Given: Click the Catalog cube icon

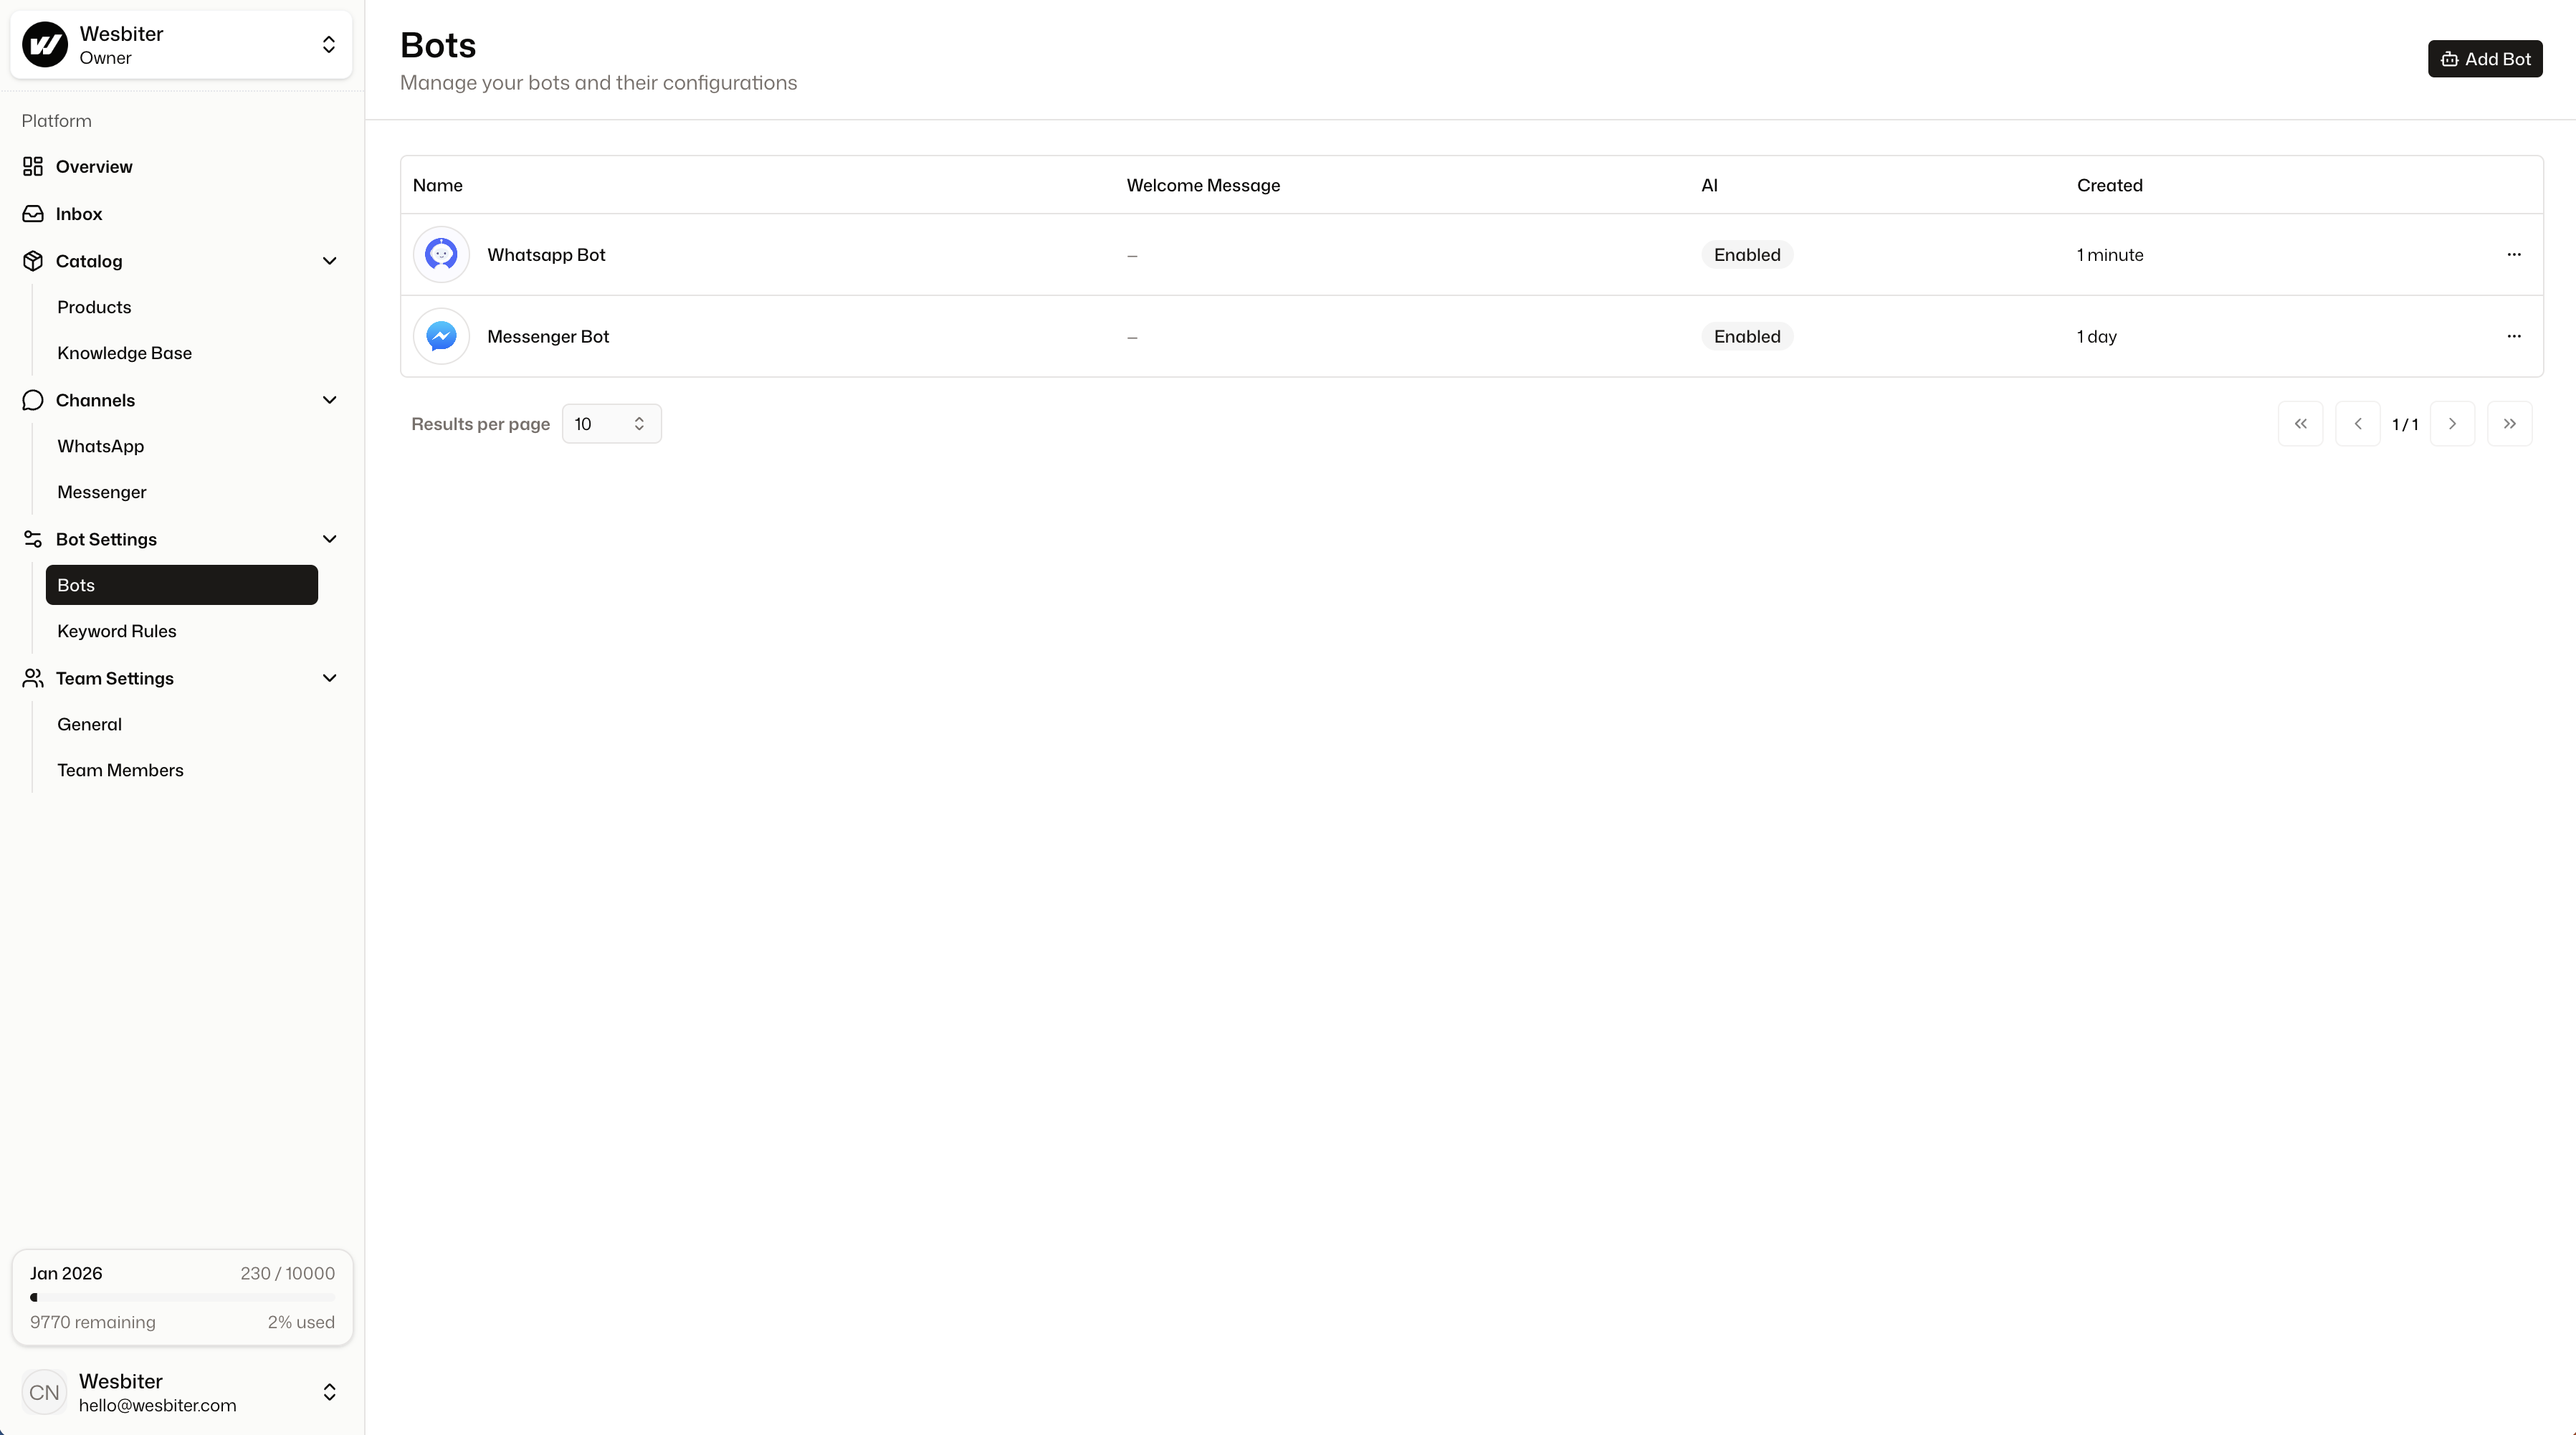Looking at the screenshot, I should pyautogui.click(x=33, y=260).
